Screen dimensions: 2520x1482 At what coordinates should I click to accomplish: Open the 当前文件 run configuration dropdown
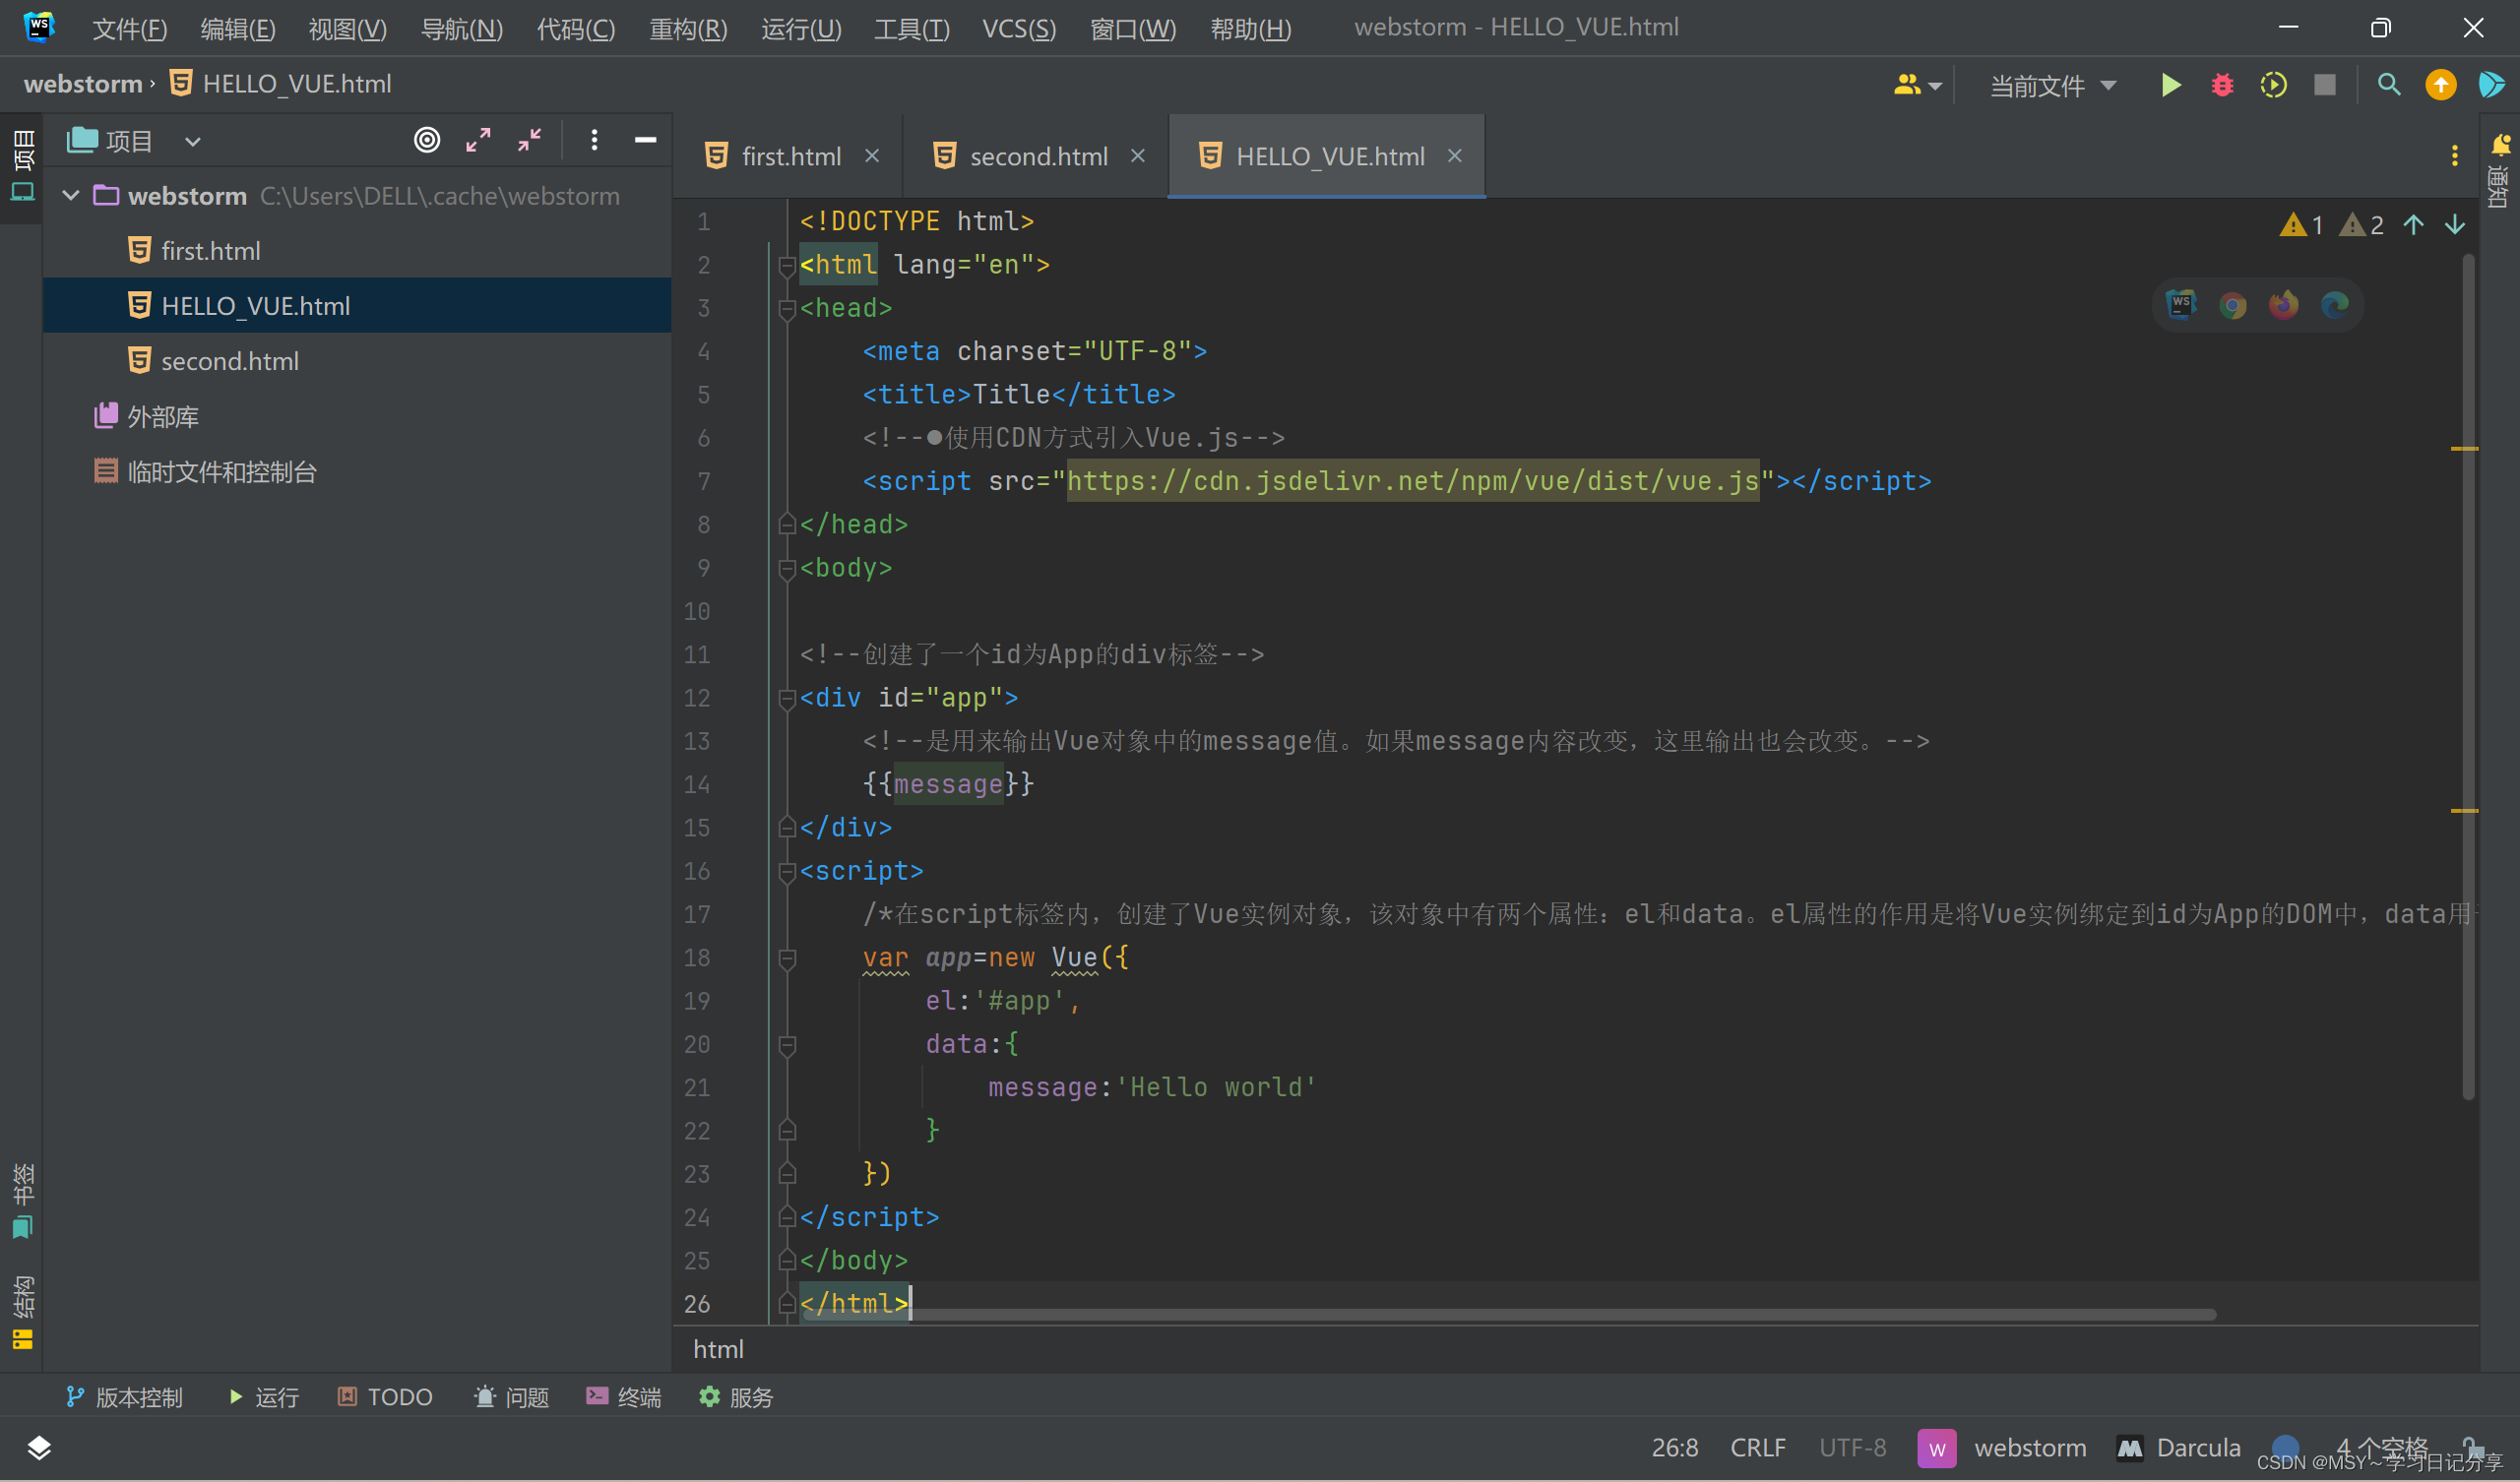click(2052, 86)
